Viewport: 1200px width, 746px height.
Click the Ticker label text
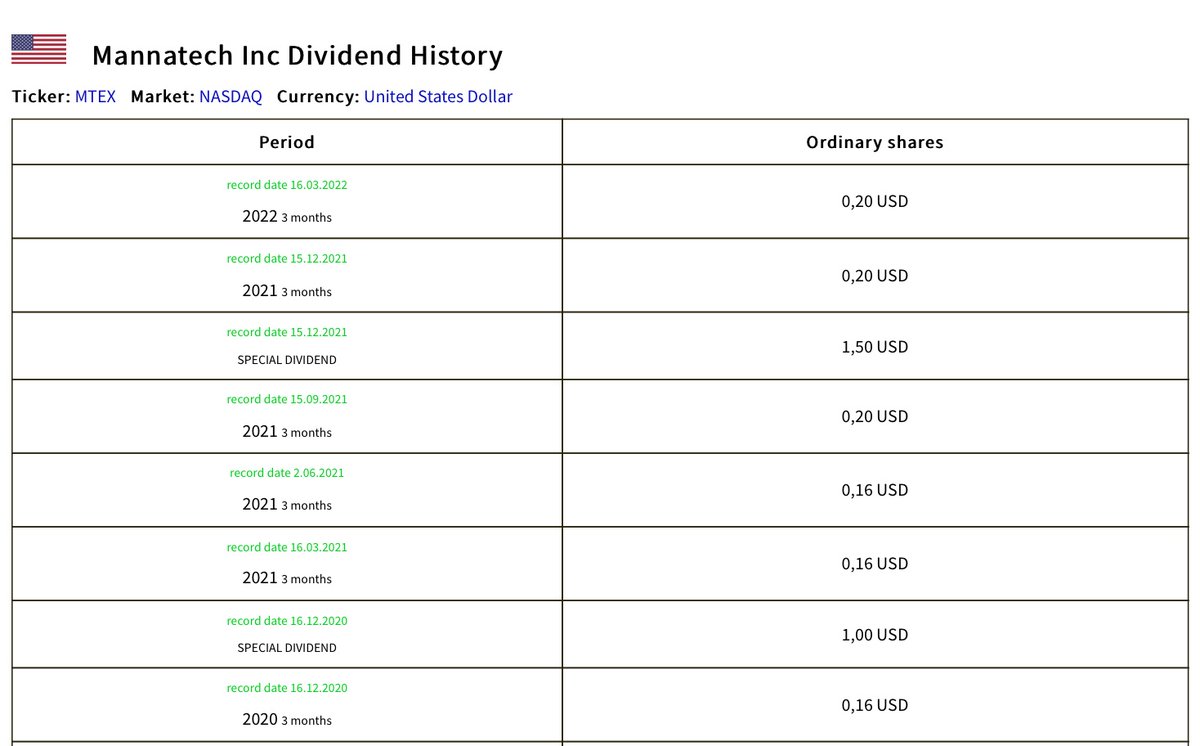click(x=41, y=97)
